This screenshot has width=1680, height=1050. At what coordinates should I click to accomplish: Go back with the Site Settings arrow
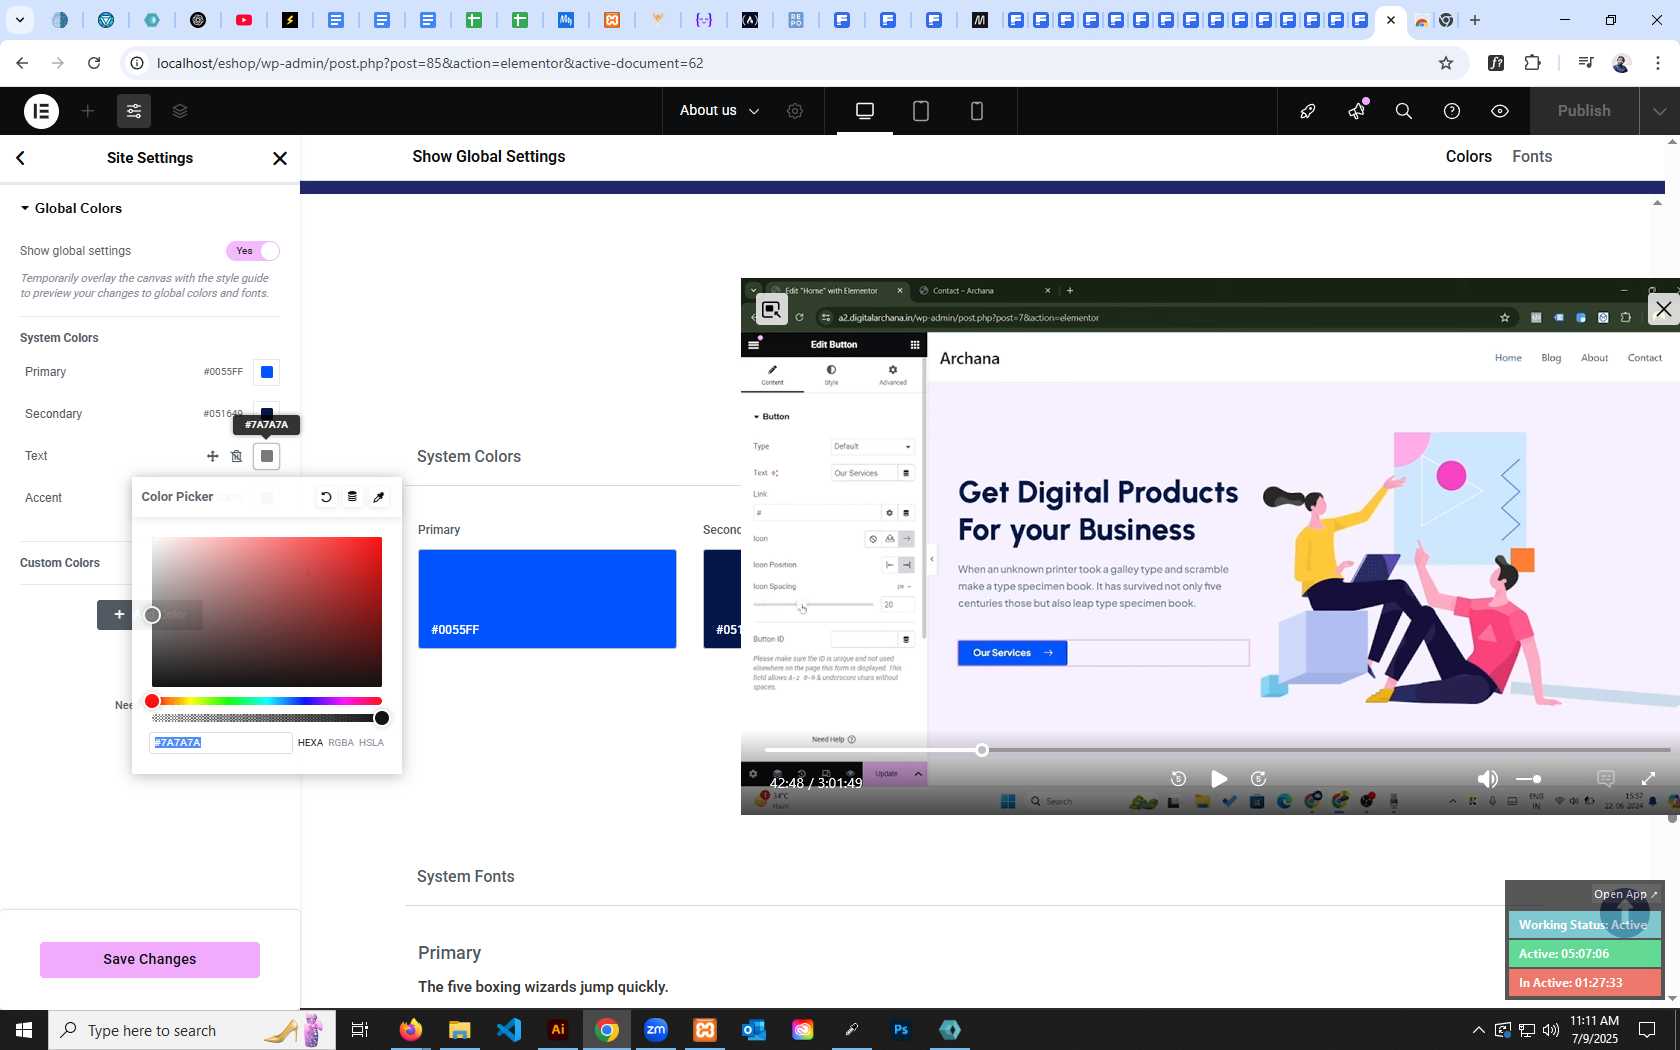[x=21, y=158]
